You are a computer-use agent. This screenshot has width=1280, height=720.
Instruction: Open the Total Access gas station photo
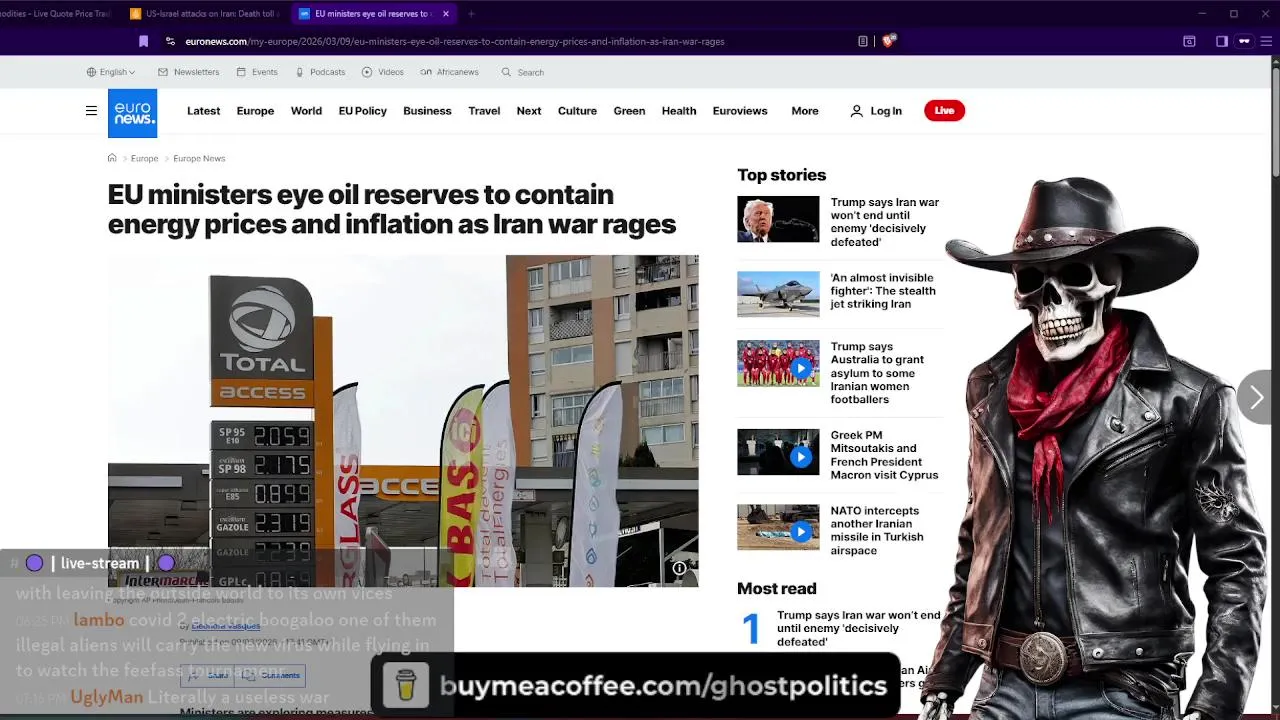tap(403, 420)
